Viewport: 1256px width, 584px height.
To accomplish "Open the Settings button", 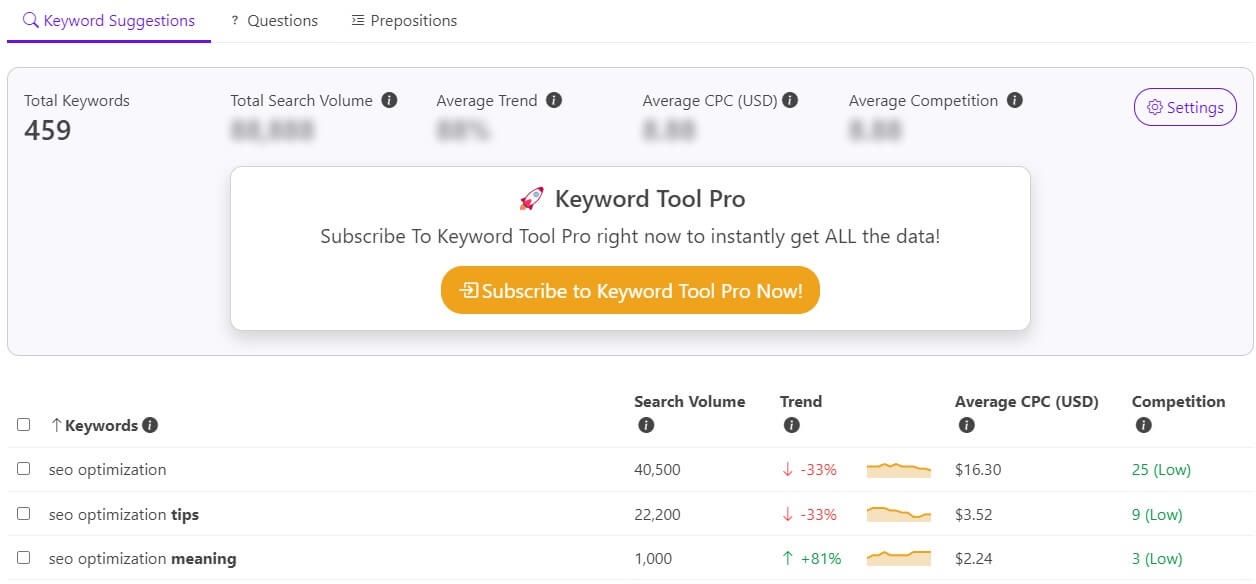I will (x=1185, y=107).
